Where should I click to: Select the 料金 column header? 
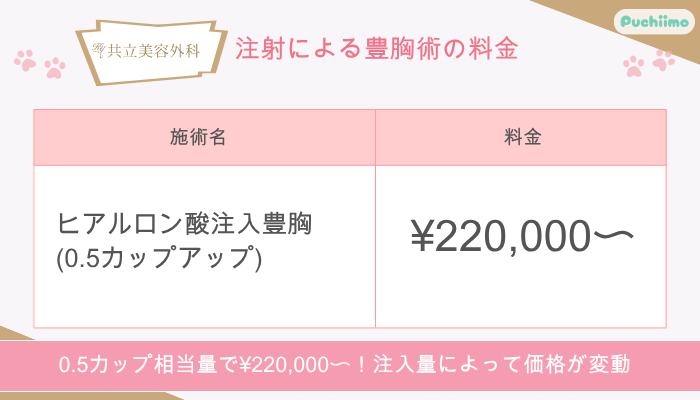click(x=522, y=138)
